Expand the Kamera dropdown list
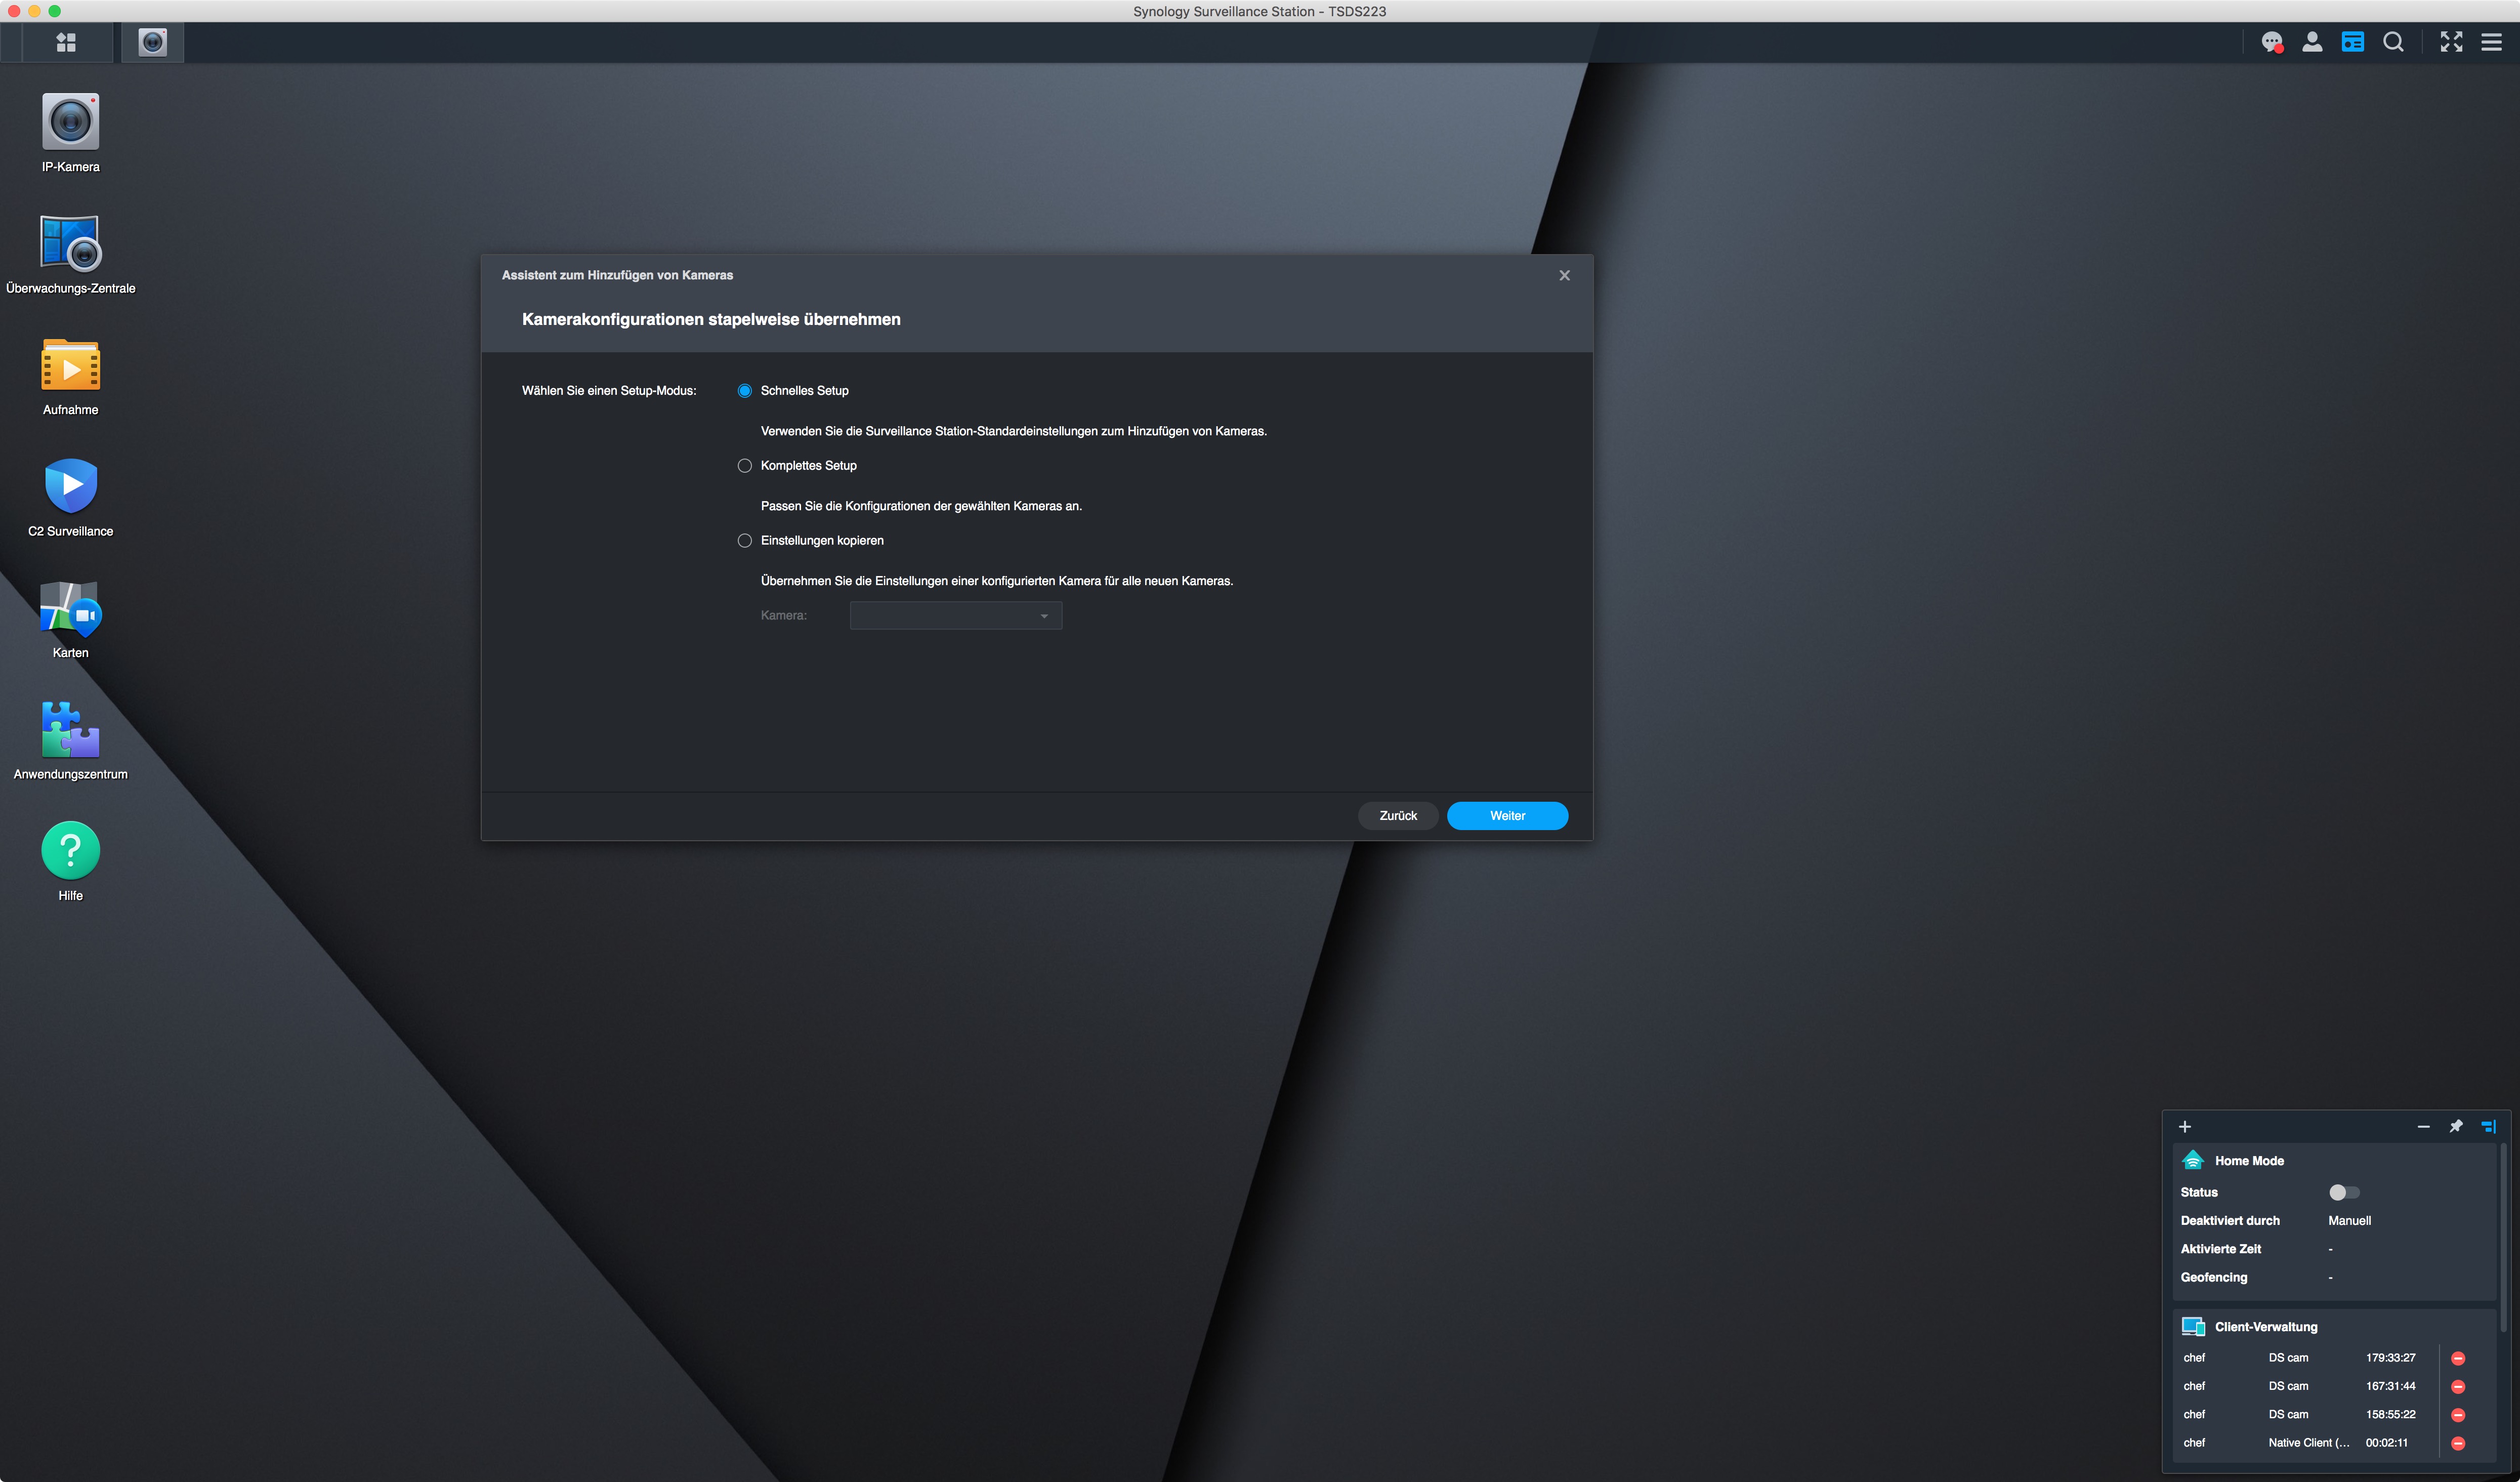Viewport: 2520px width, 1482px height. click(x=956, y=616)
